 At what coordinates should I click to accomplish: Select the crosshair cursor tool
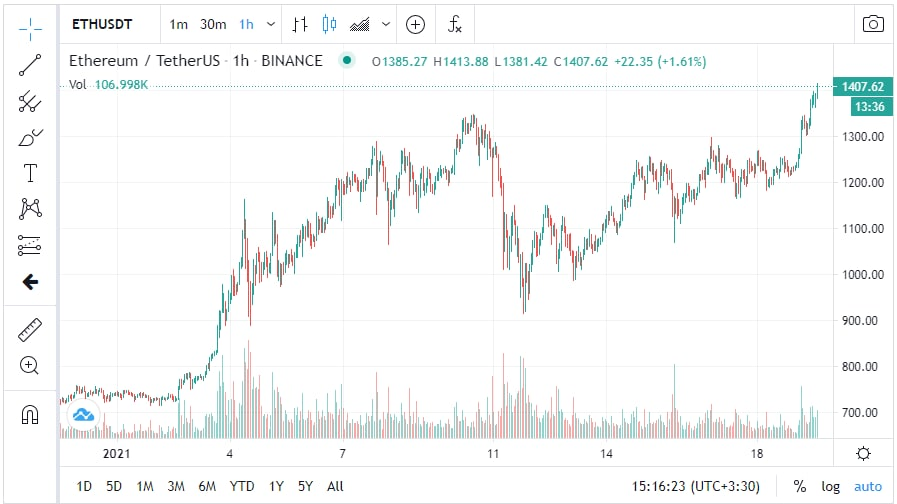(30, 25)
